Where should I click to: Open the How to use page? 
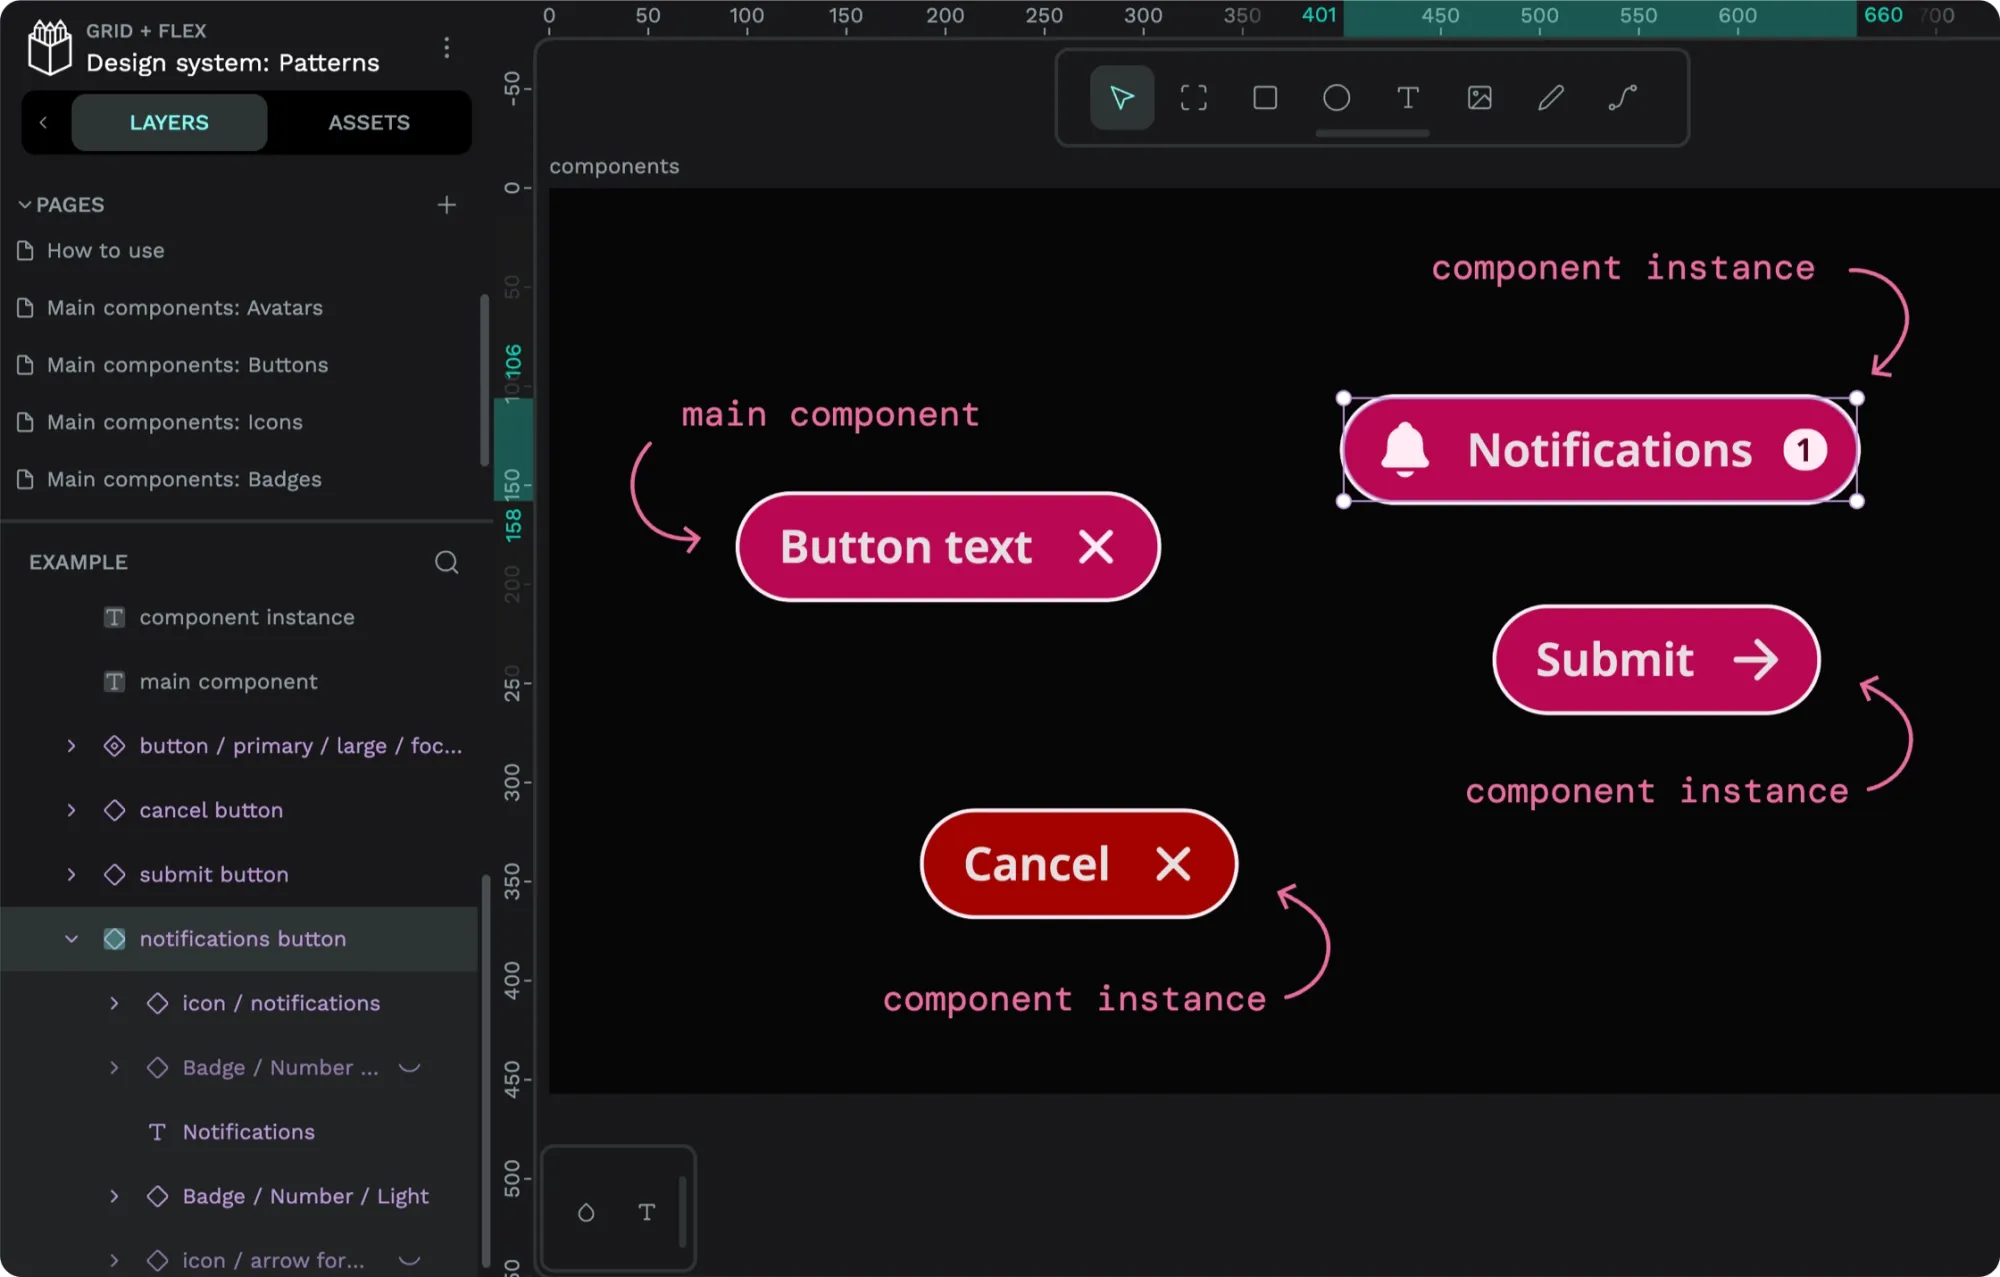pos(103,249)
